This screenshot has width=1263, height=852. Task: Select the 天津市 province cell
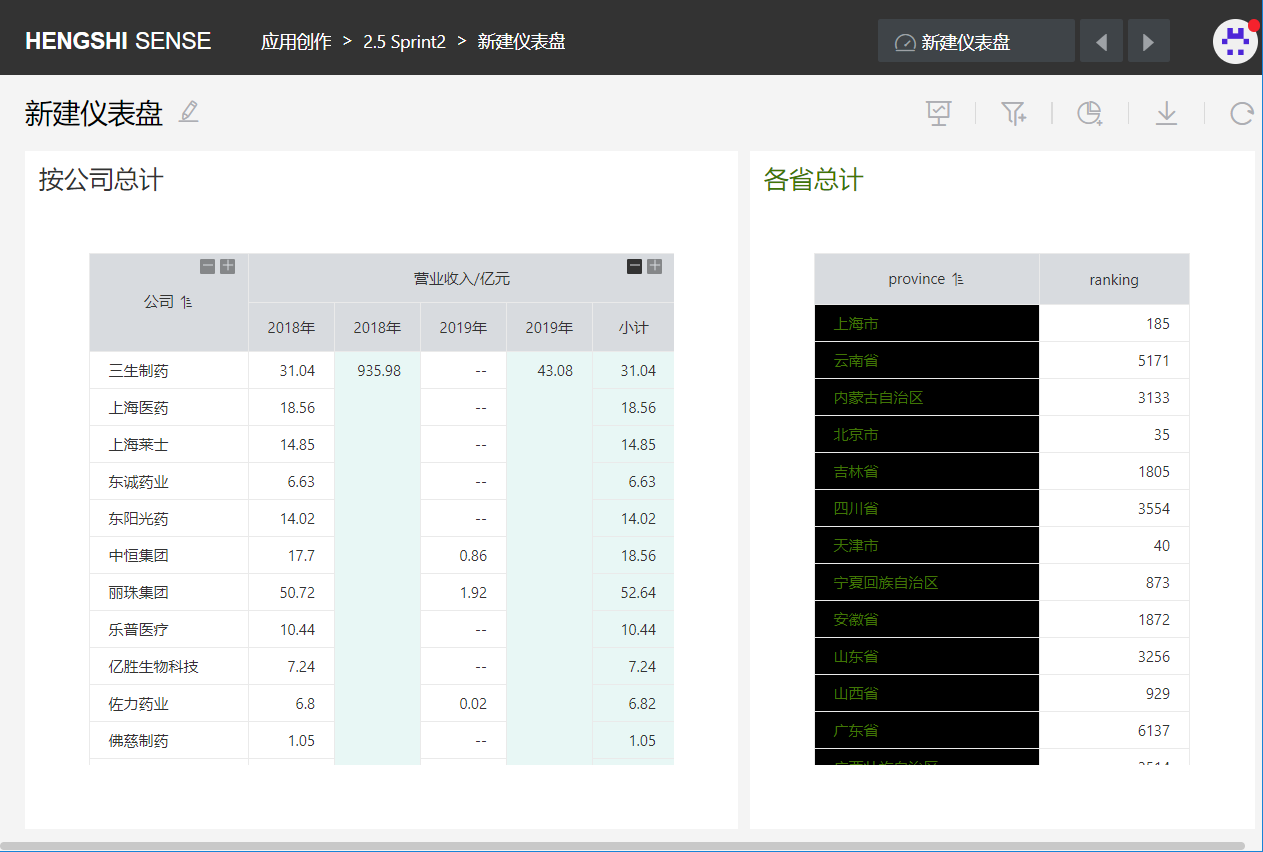[927, 545]
